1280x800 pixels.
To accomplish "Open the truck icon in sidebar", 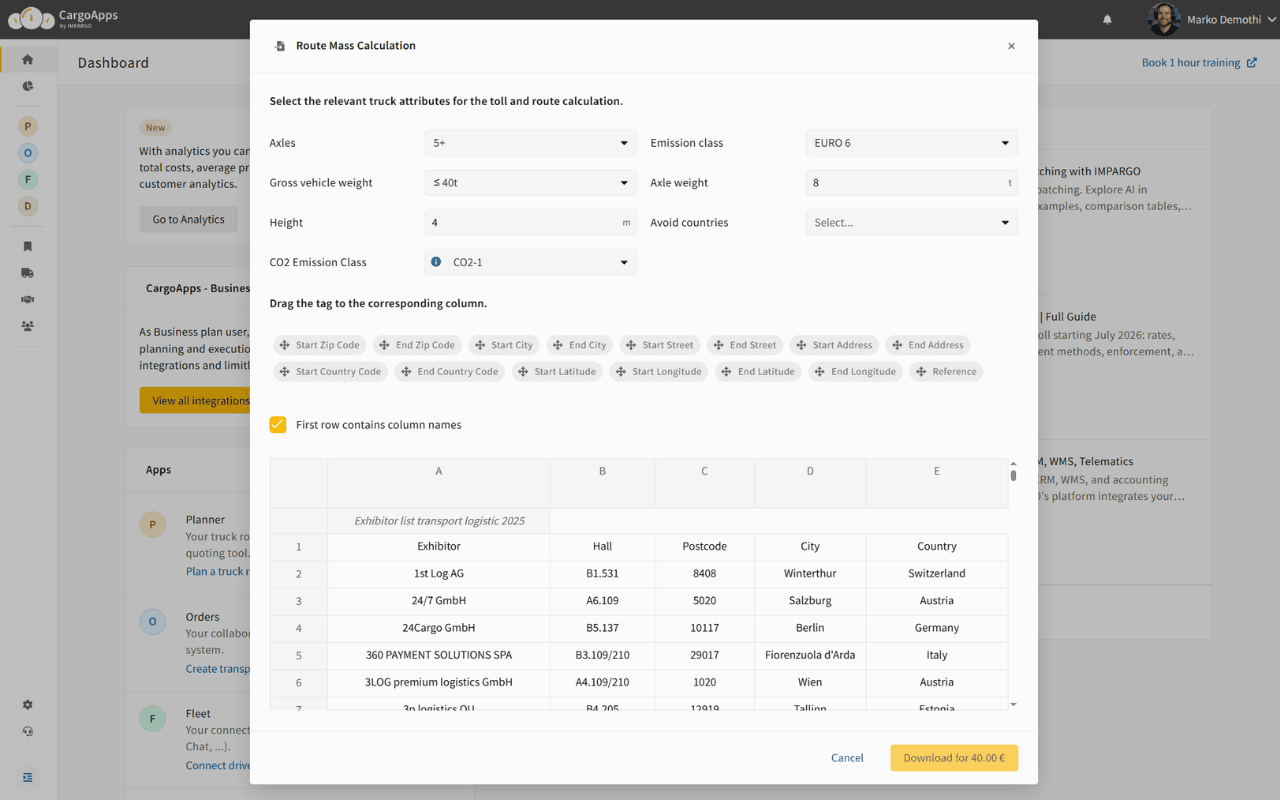I will coord(28,273).
